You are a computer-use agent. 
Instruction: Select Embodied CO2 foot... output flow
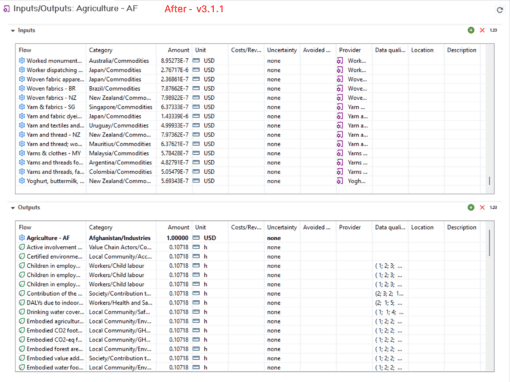pyautogui.click(x=54, y=331)
